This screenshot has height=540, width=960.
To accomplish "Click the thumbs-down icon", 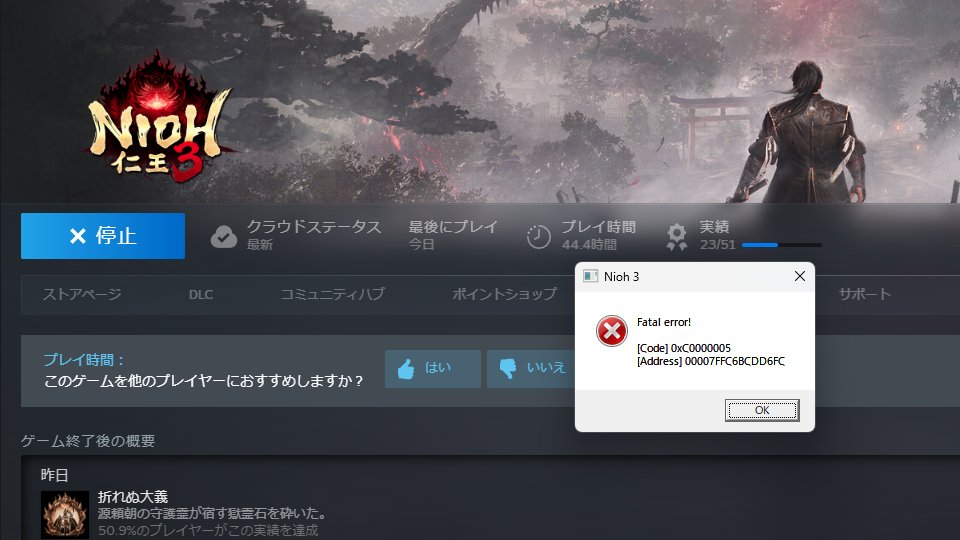I will pyautogui.click(x=508, y=369).
